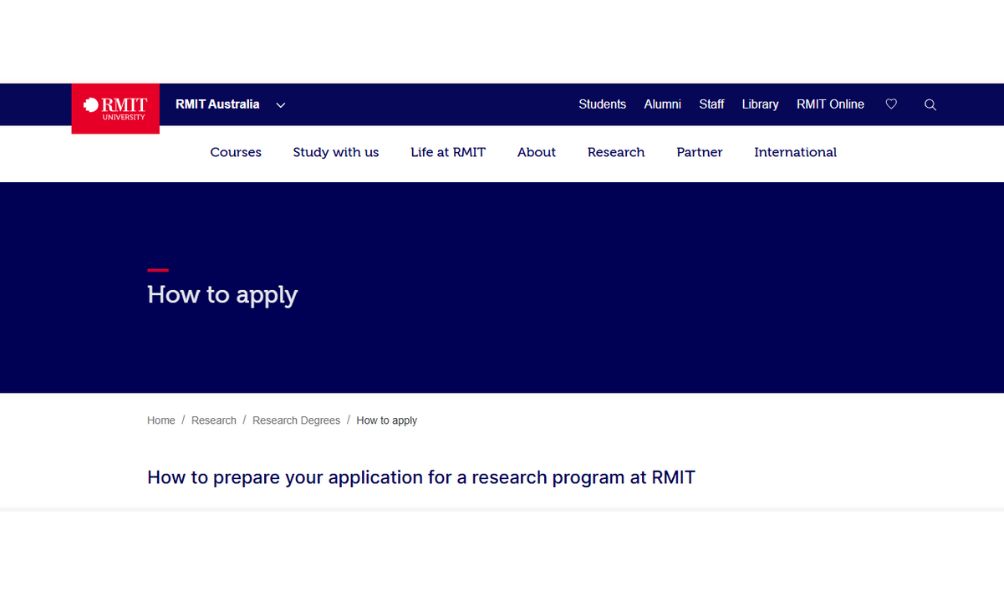Go to Home breadcrumb
The width and height of the screenshot is (1004, 591).
pos(161,420)
